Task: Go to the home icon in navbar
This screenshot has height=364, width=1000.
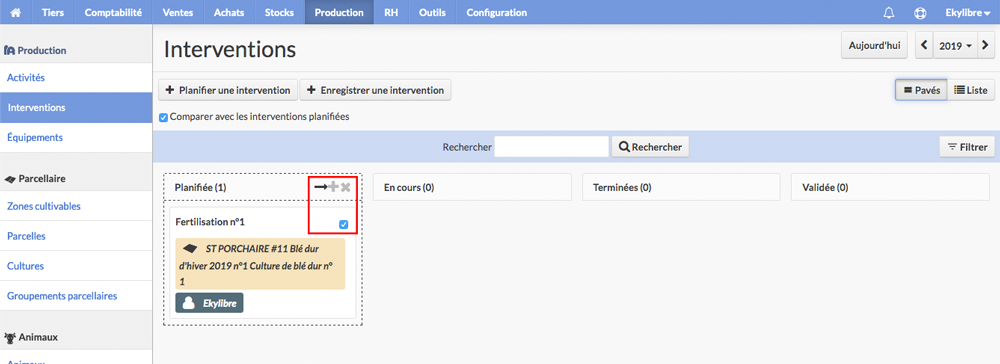Action: tap(15, 12)
